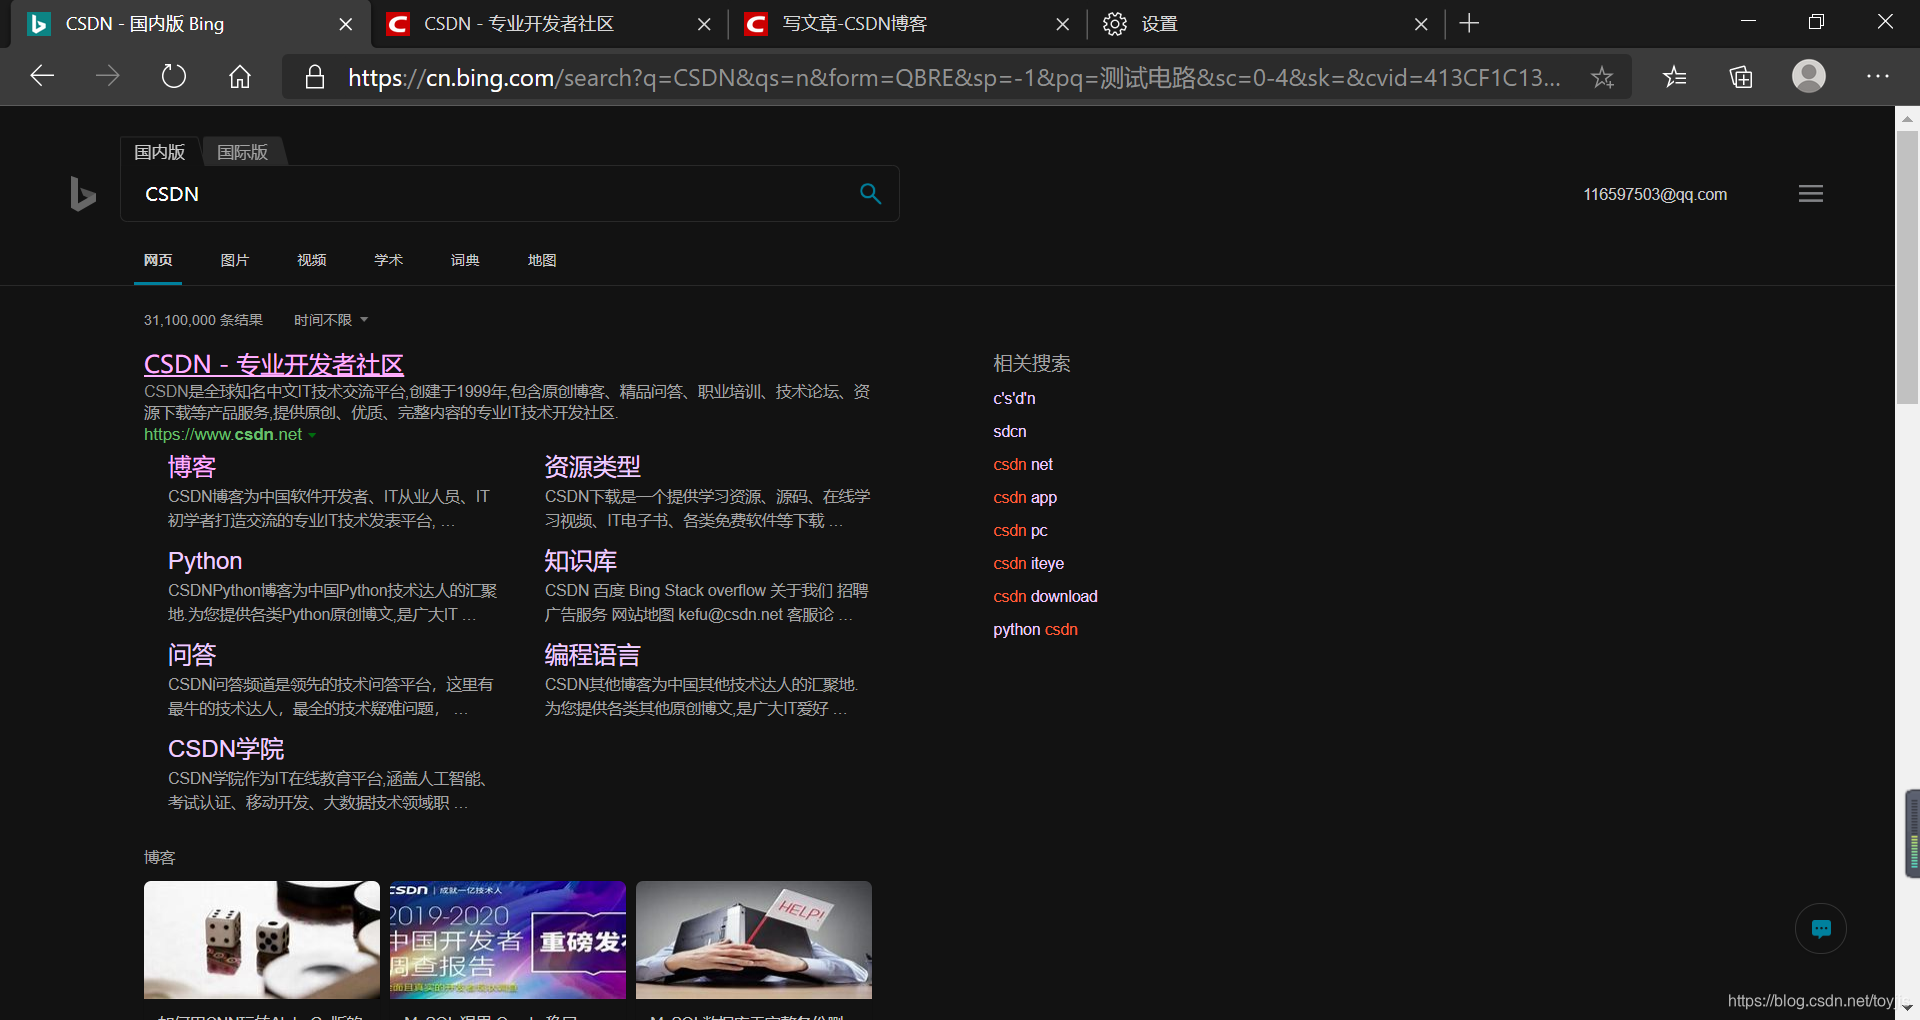
Task: Open the 视频 results category
Action: point(312,260)
